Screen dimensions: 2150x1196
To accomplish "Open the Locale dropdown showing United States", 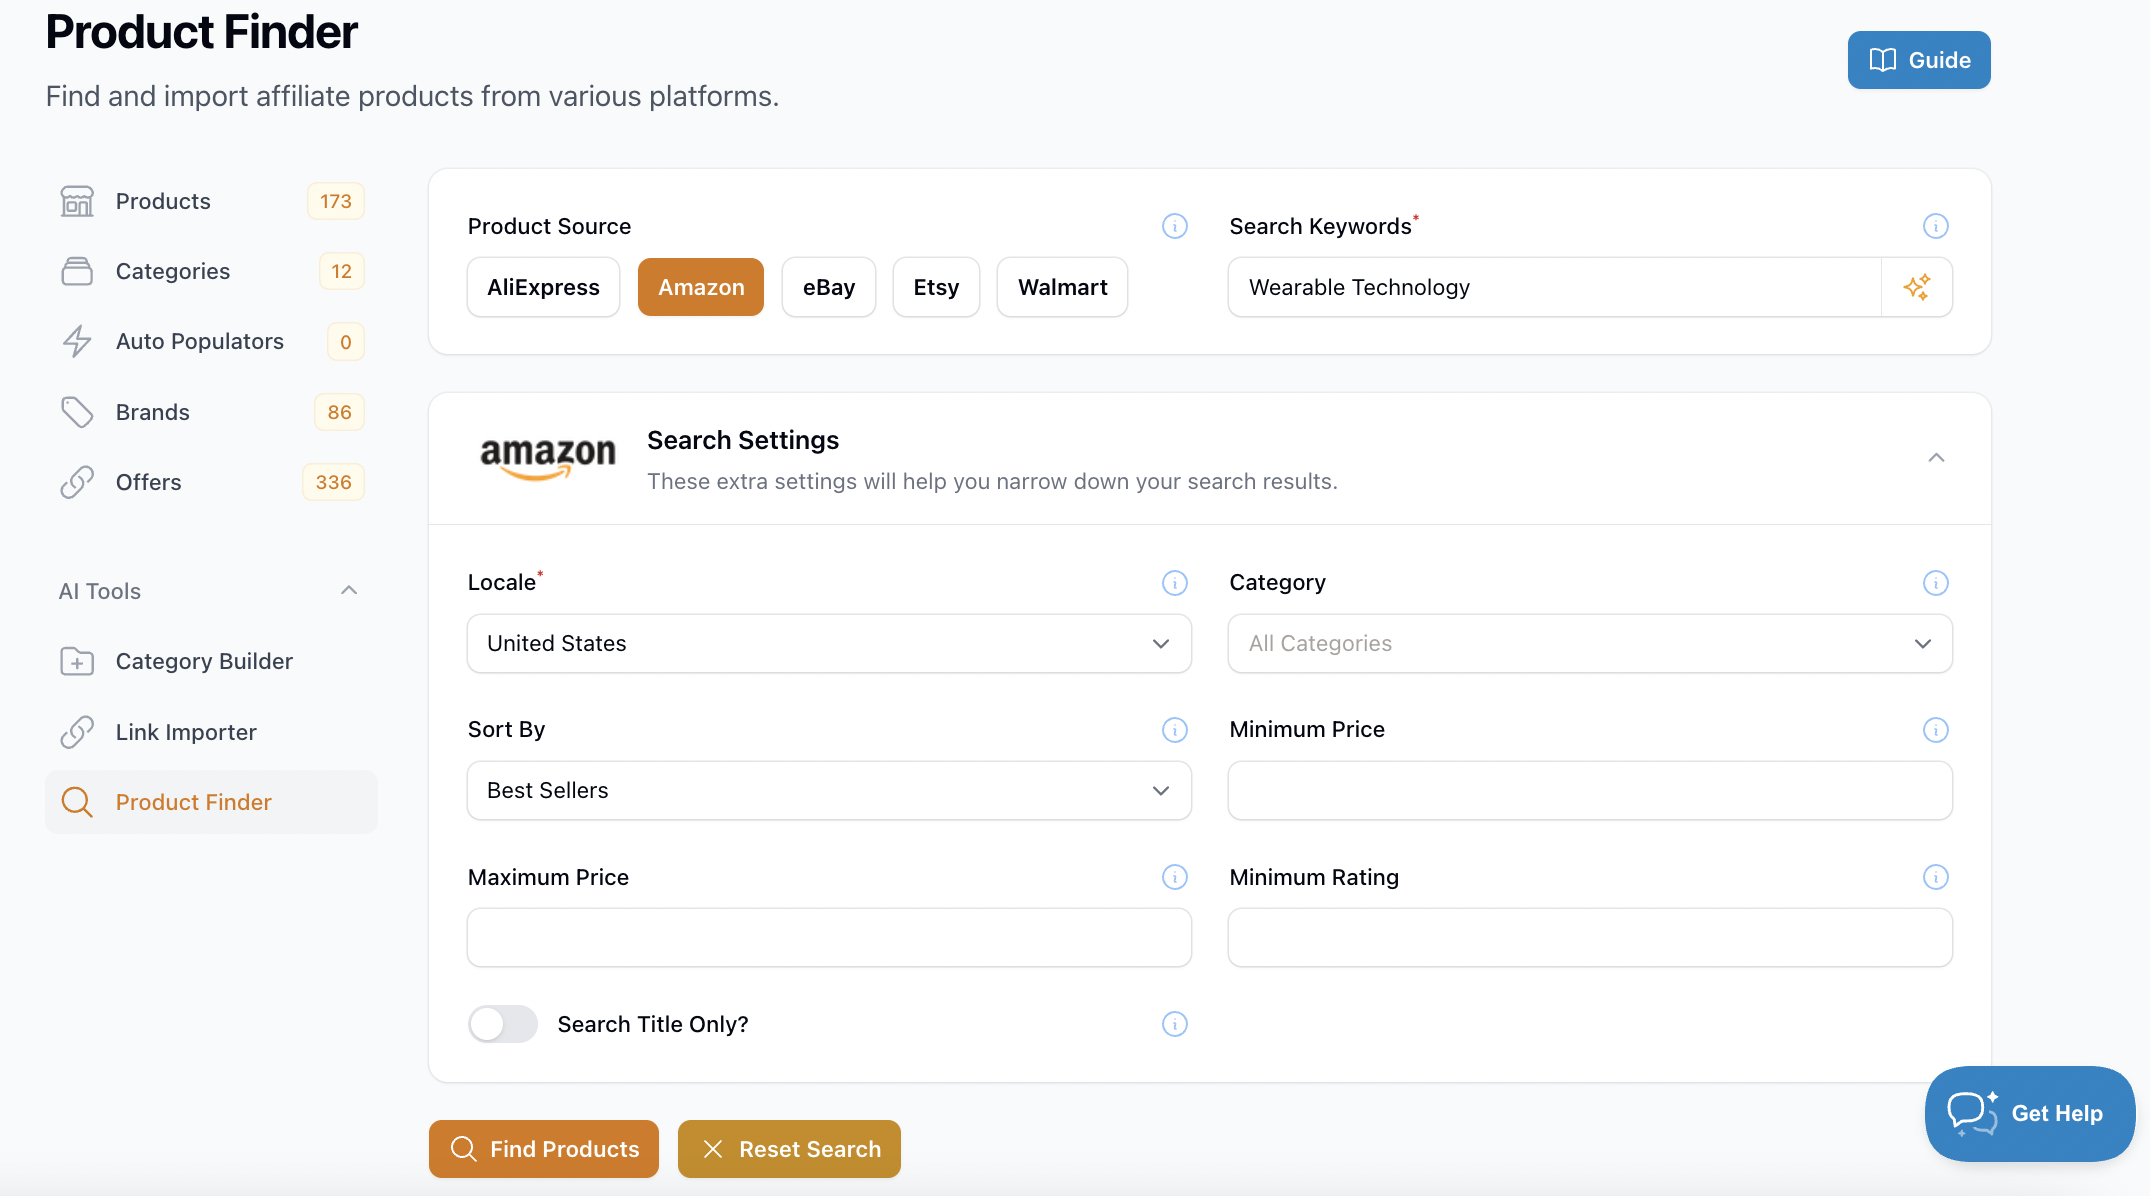I will (828, 643).
